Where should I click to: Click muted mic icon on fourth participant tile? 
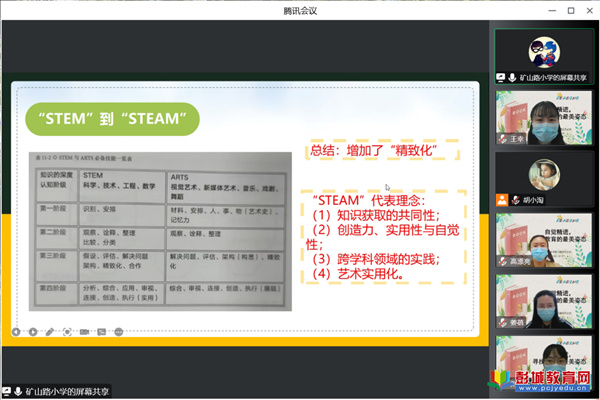[502, 261]
